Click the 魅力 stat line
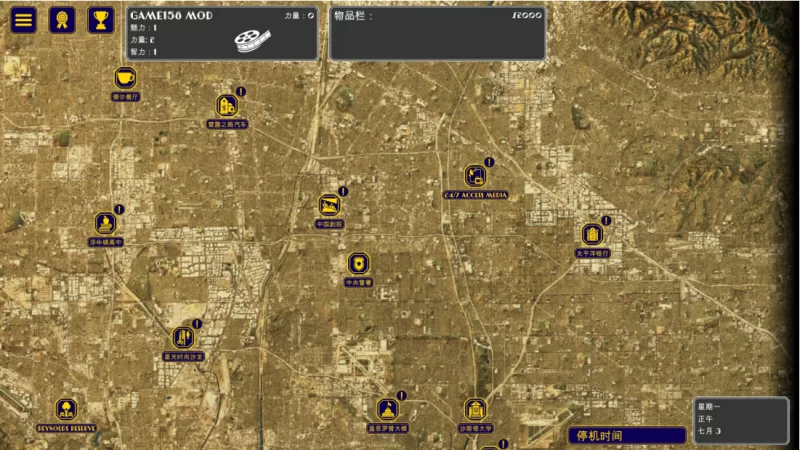This screenshot has width=800, height=450. pos(143,28)
